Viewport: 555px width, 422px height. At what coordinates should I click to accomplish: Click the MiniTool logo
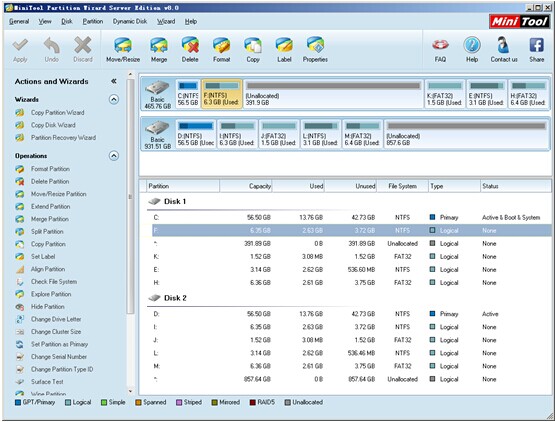point(519,22)
